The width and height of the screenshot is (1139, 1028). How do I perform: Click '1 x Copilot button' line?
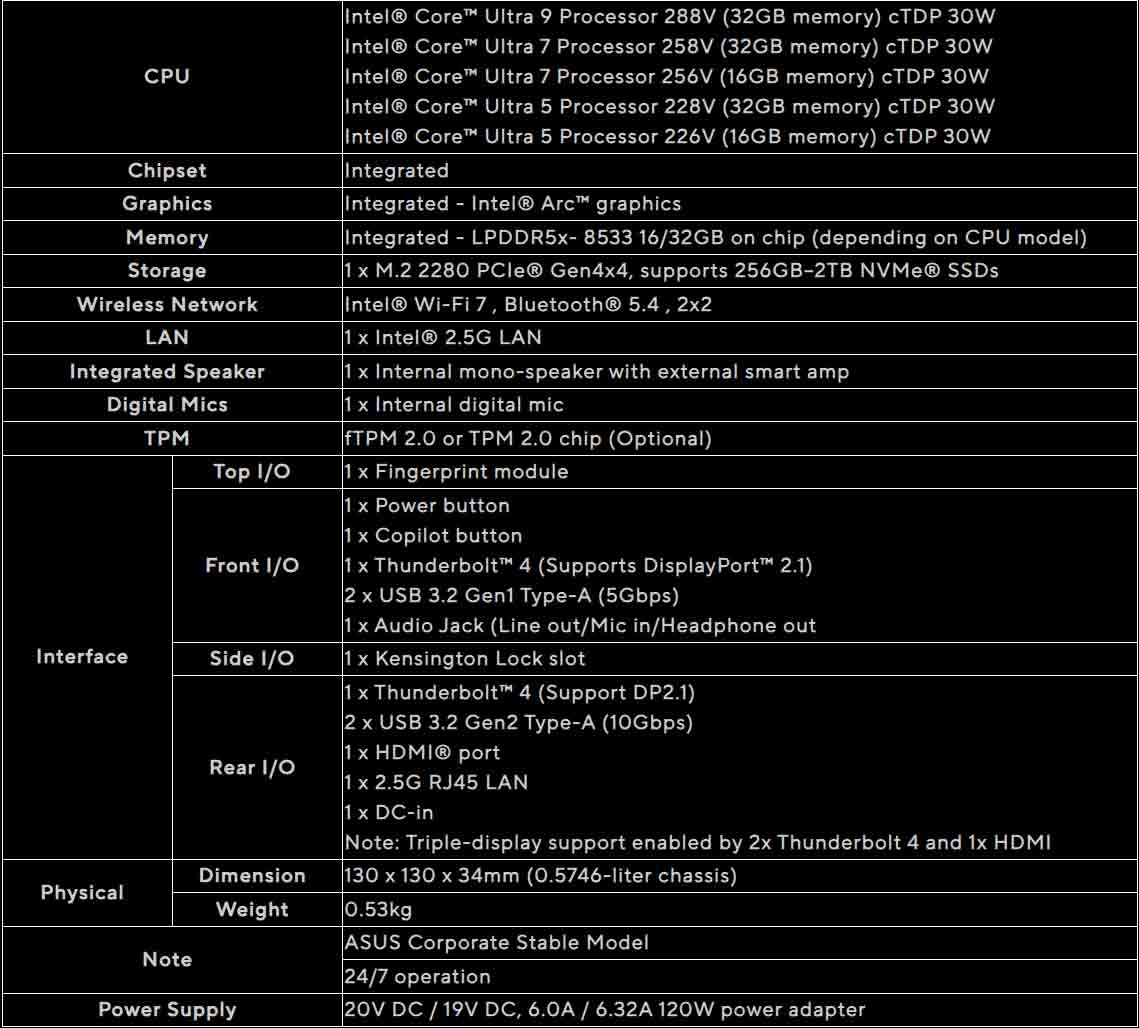pos(433,535)
